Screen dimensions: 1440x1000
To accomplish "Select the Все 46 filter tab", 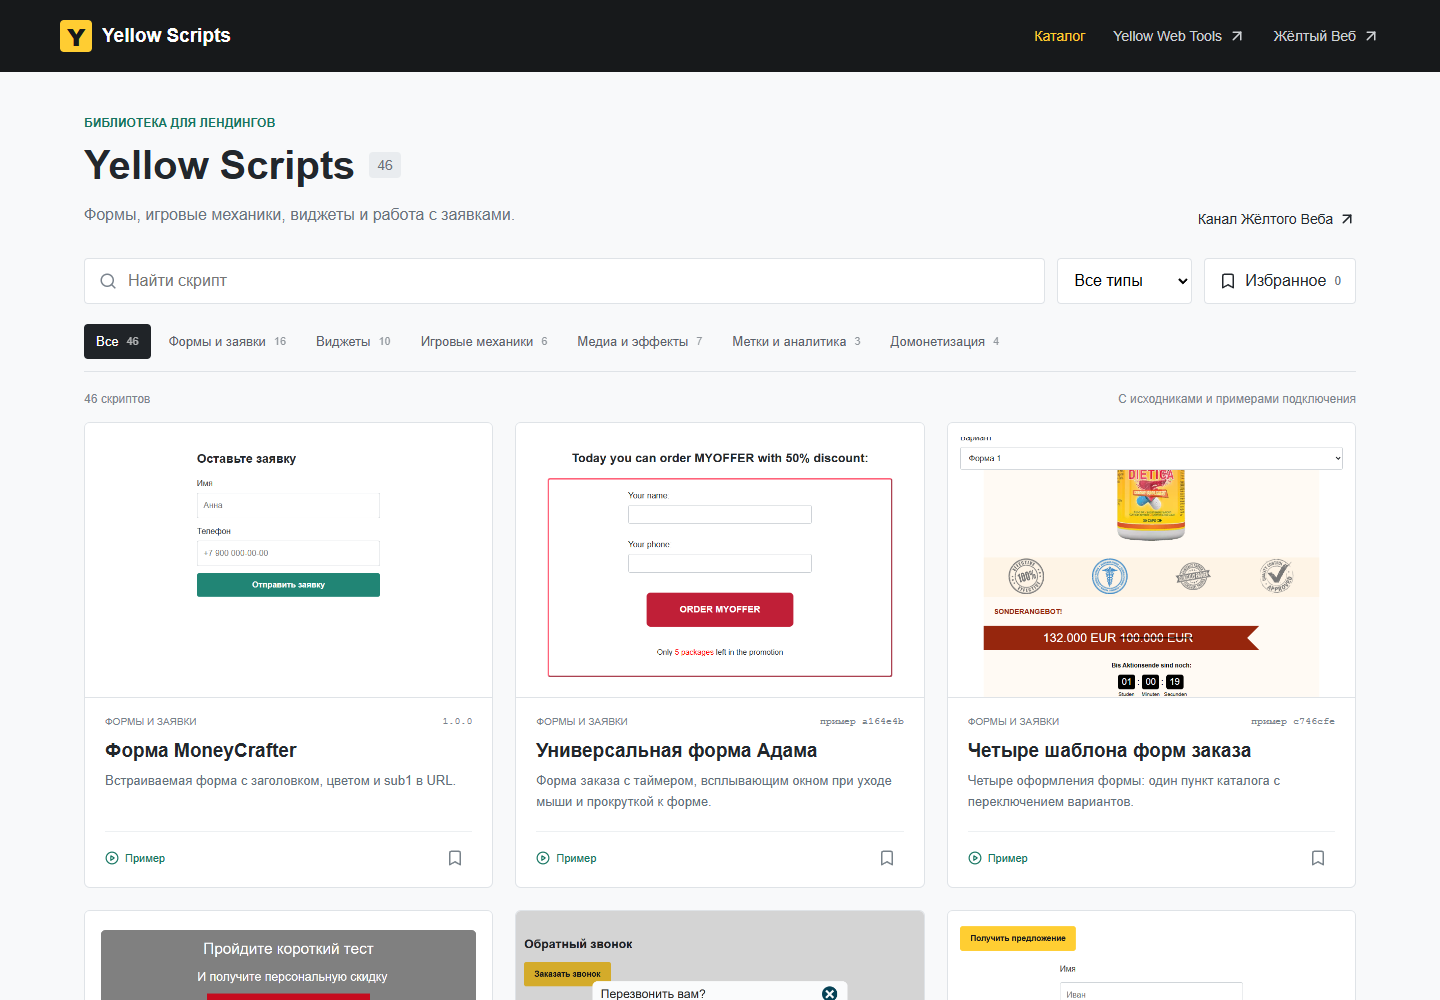I will click(x=117, y=341).
